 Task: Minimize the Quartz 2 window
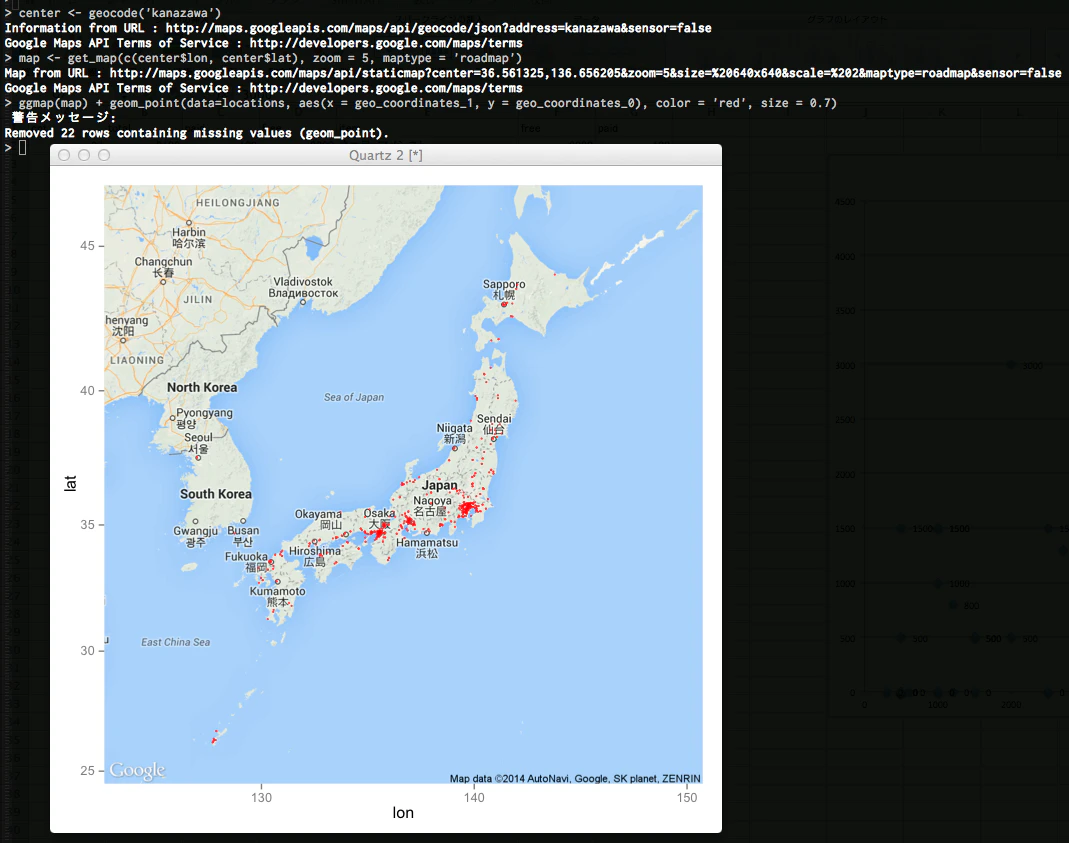click(84, 155)
